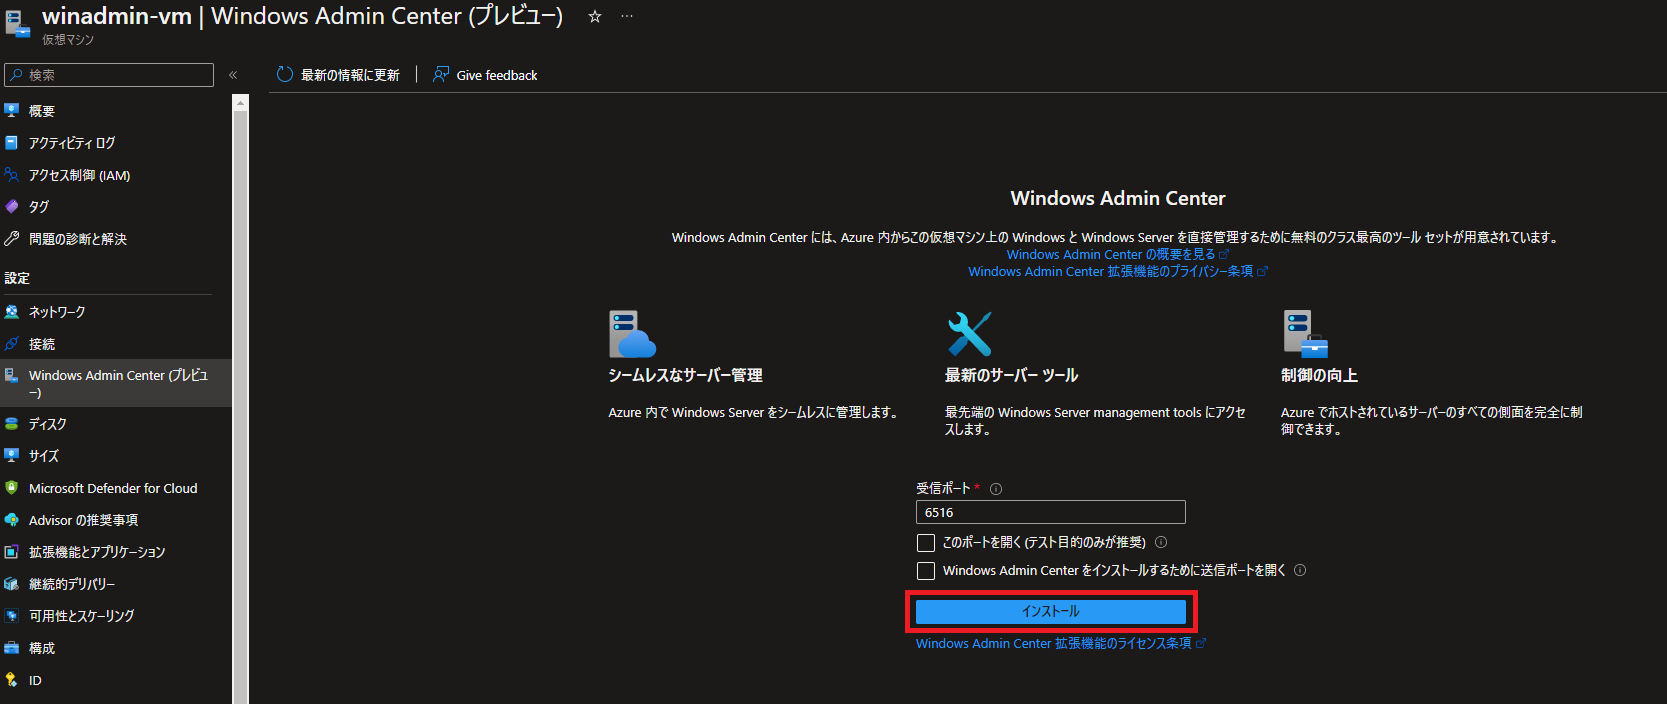Image resolution: width=1667 pixels, height=704 pixels.
Task: Select Windows Admin Center (プレビュー) in the sidebar
Action: point(116,383)
